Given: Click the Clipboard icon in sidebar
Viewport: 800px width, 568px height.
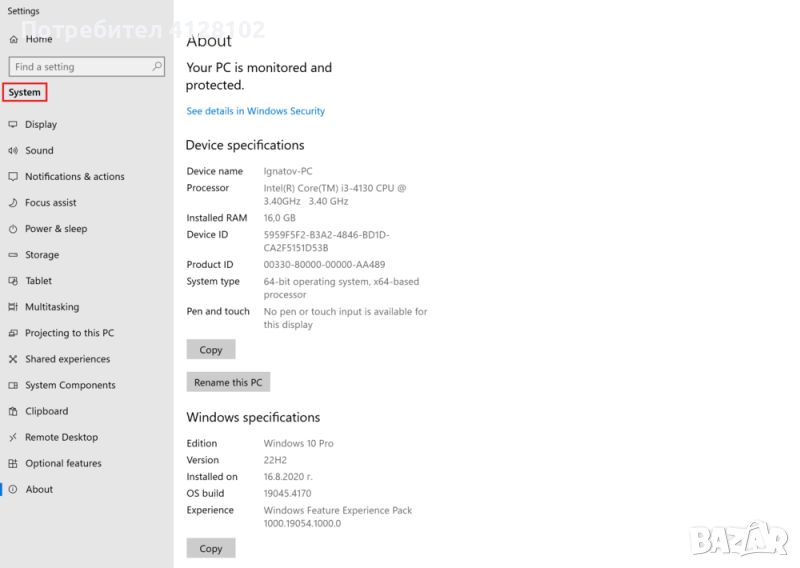Looking at the screenshot, I should (13, 411).
